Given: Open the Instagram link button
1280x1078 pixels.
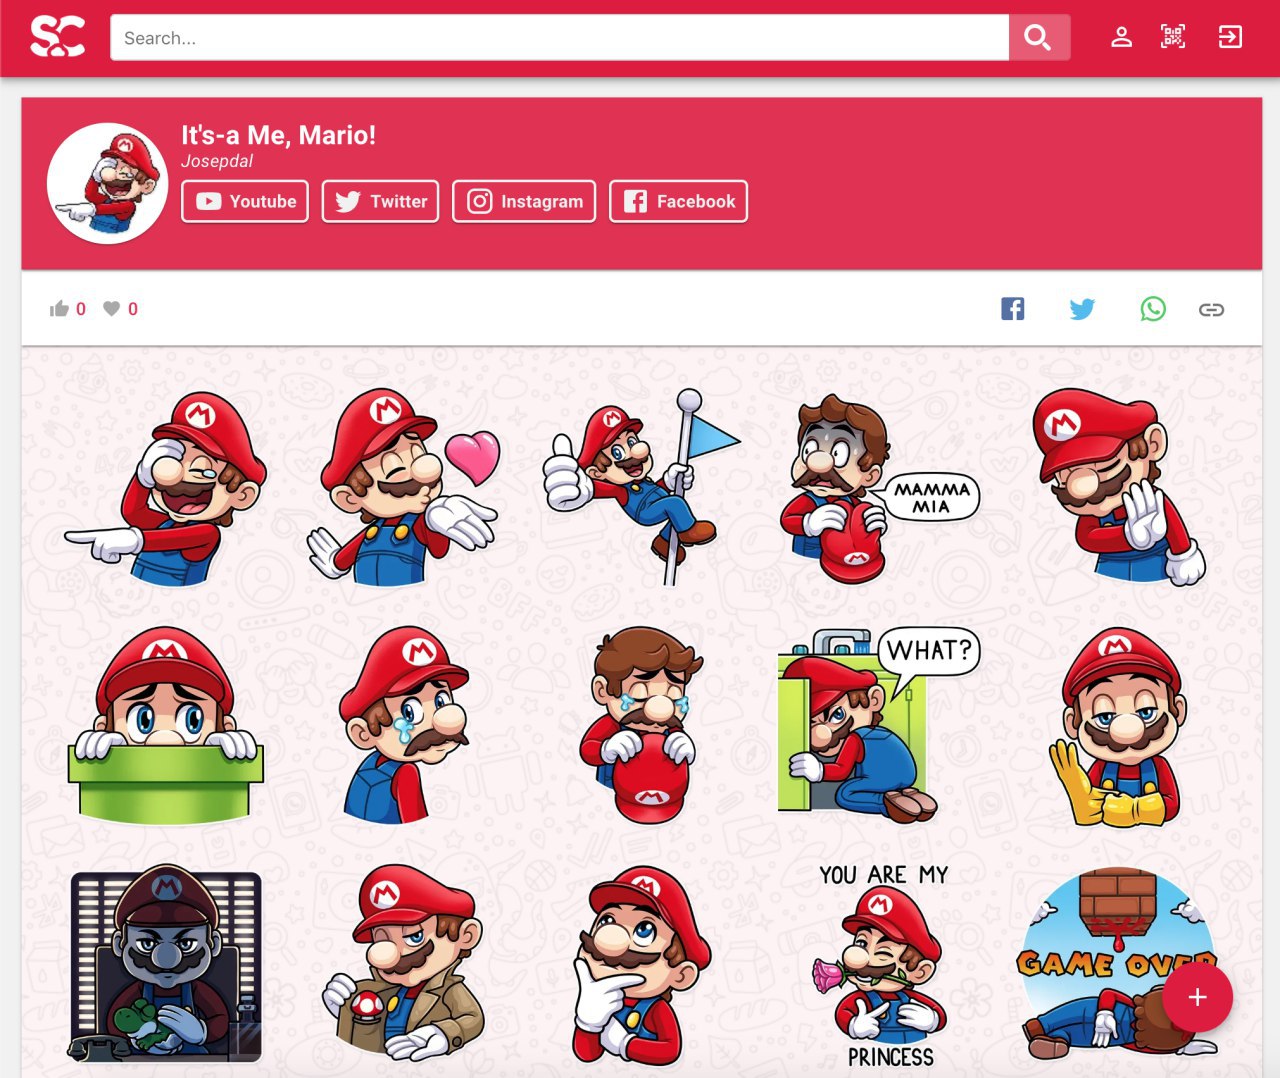Looking at the screenshot, I should [x=524, y=201].
